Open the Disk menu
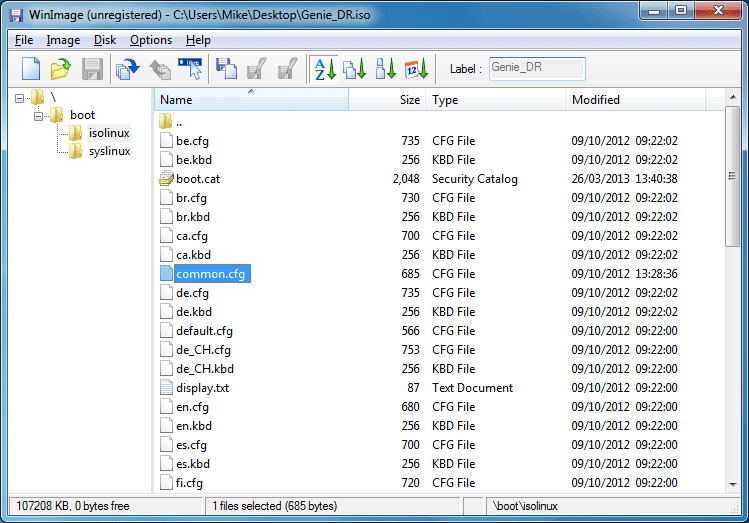This screenshot has width=749, height=523. coord(105,40)
